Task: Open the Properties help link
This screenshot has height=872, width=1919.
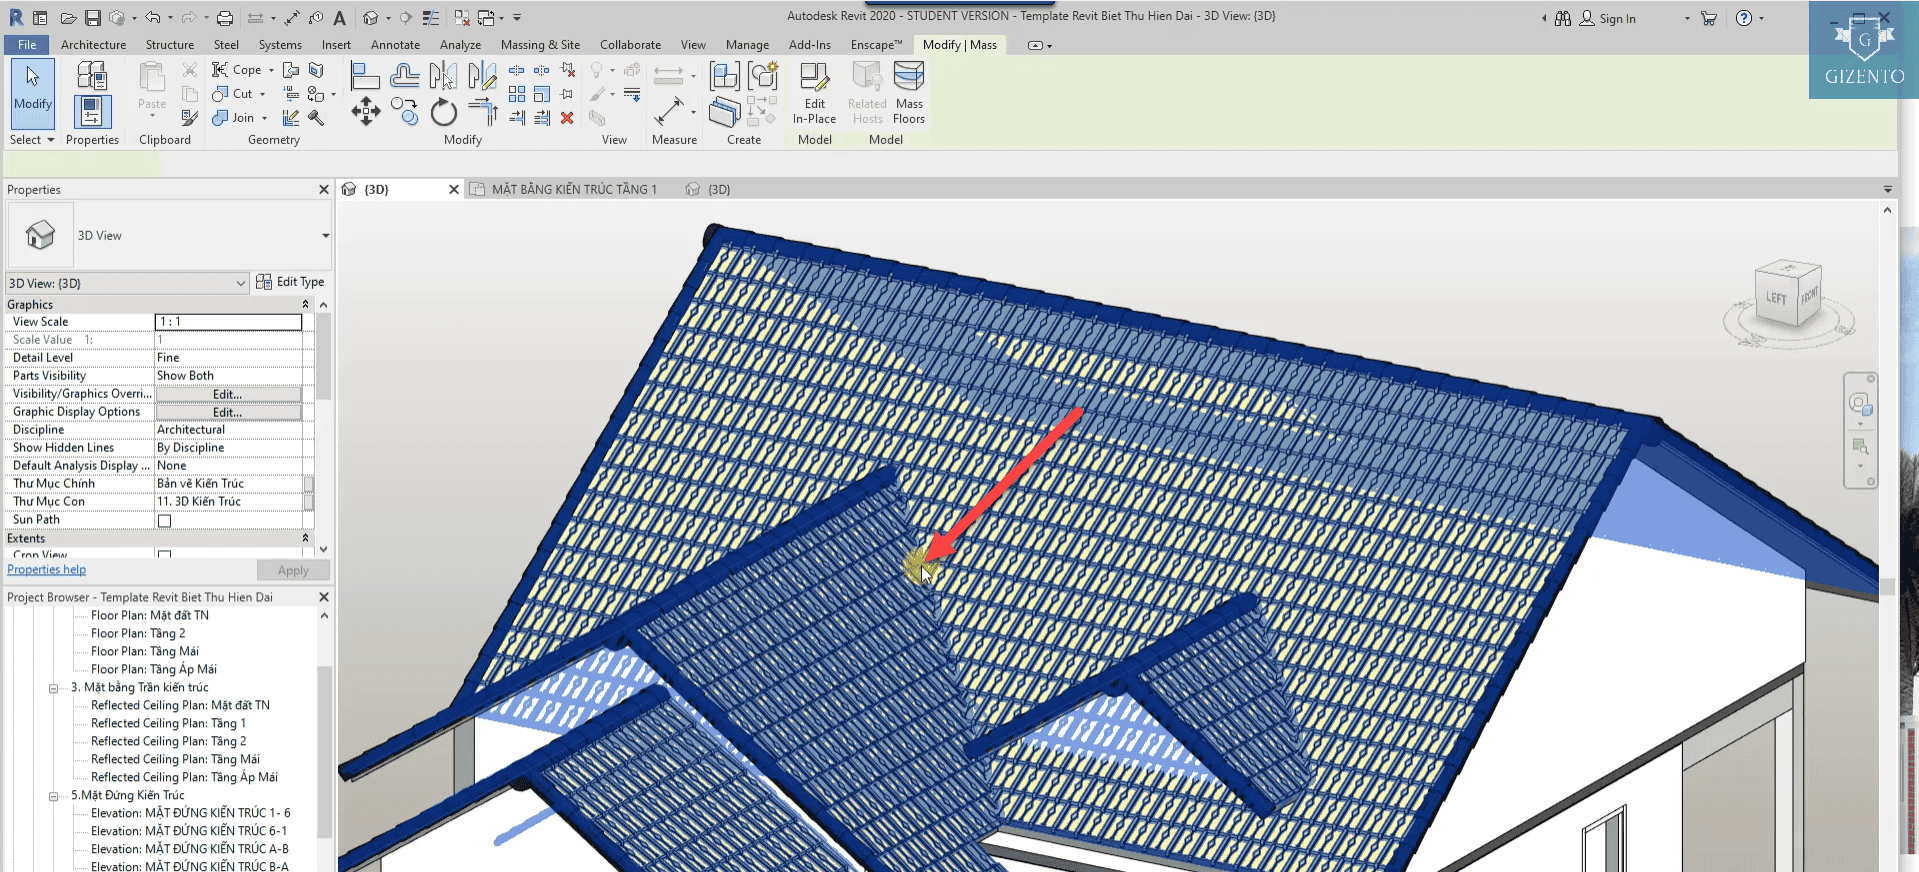Action: (46, 570)
